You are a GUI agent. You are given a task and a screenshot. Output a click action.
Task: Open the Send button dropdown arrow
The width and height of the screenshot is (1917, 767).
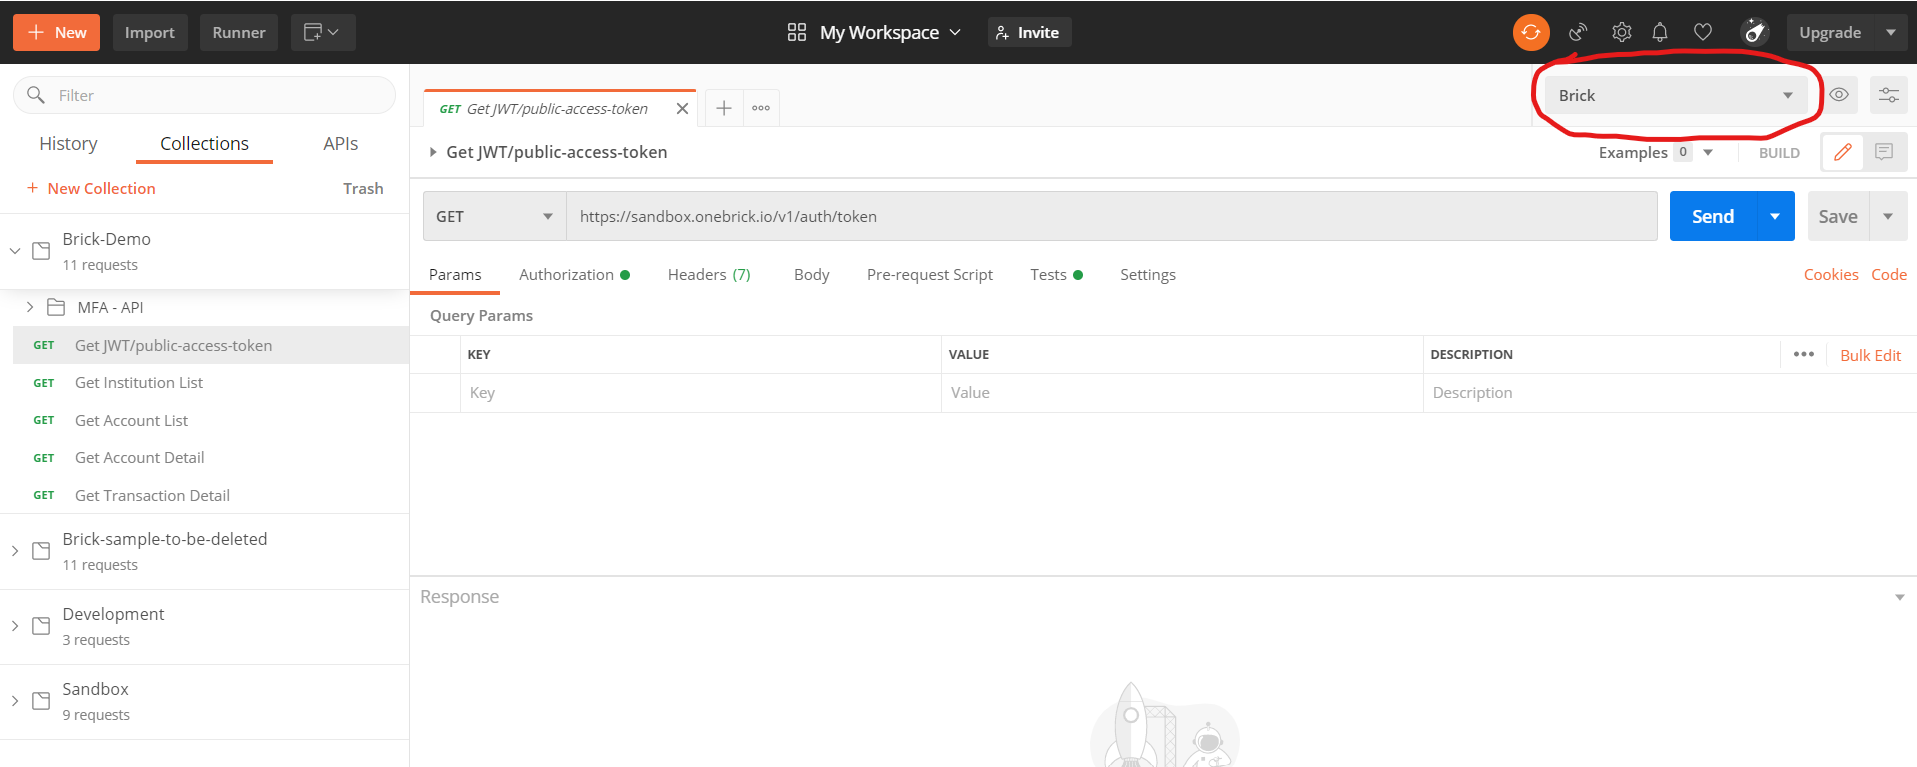point(1775,216)
